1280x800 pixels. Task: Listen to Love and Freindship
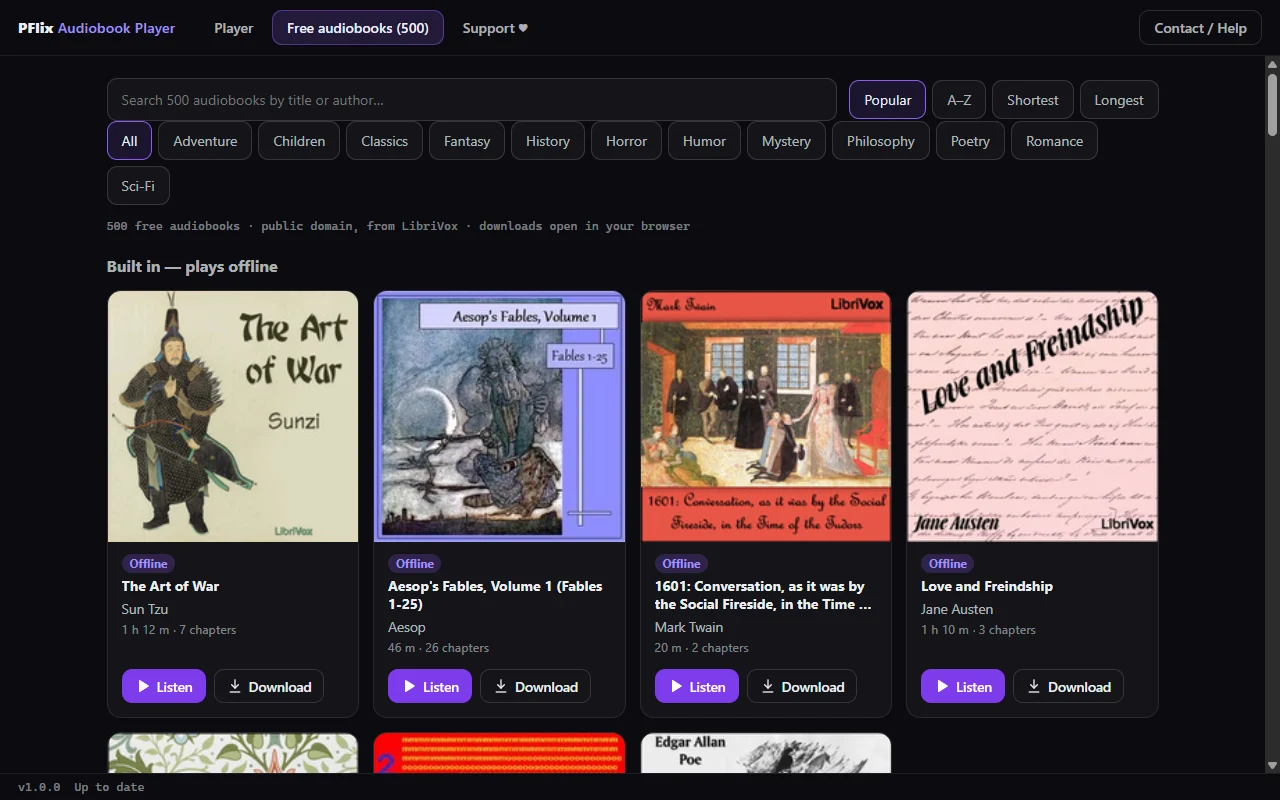[x=963, y=687]
